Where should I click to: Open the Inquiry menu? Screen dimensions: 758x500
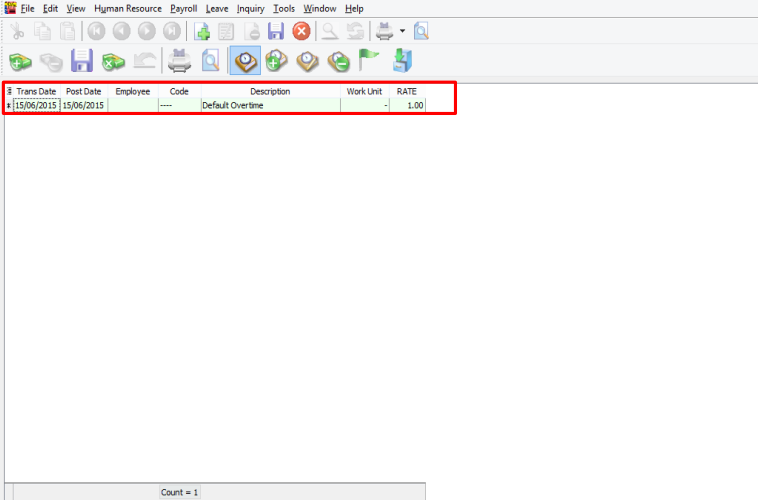click(x=250, y=8)
